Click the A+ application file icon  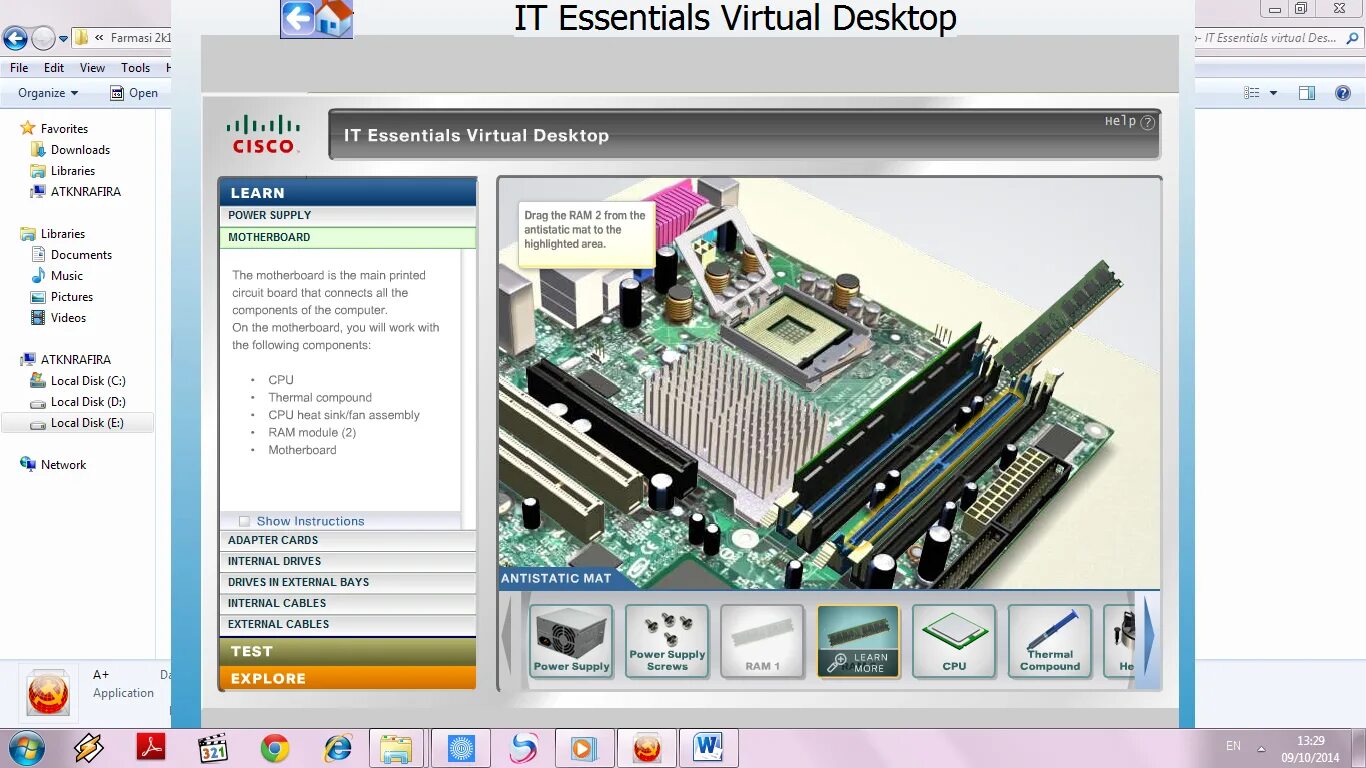pos(48,692)
